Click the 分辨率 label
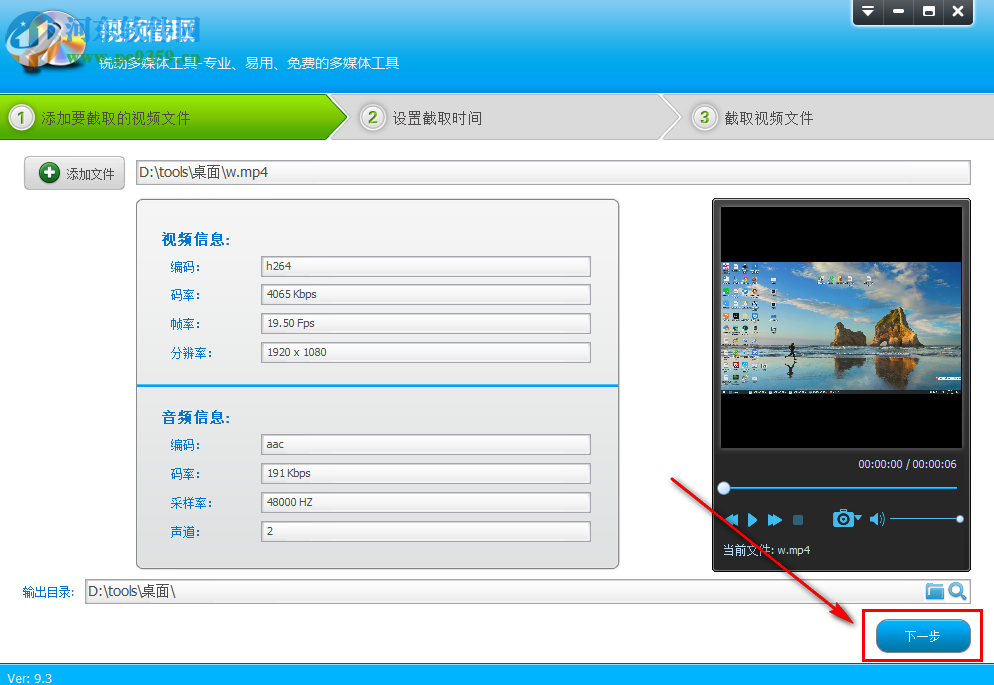Image resolution: width=994 pixels, height=685 pixels. coord(191,353)
